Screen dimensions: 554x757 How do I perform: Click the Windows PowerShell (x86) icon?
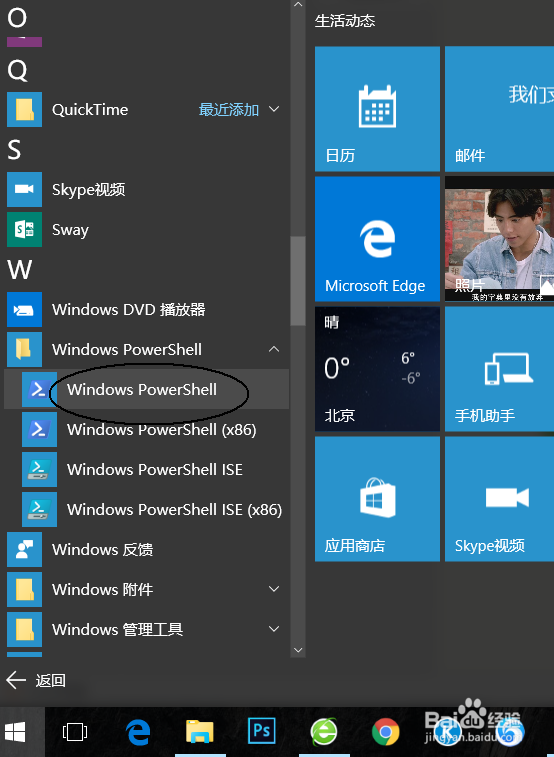coord(40,429)
